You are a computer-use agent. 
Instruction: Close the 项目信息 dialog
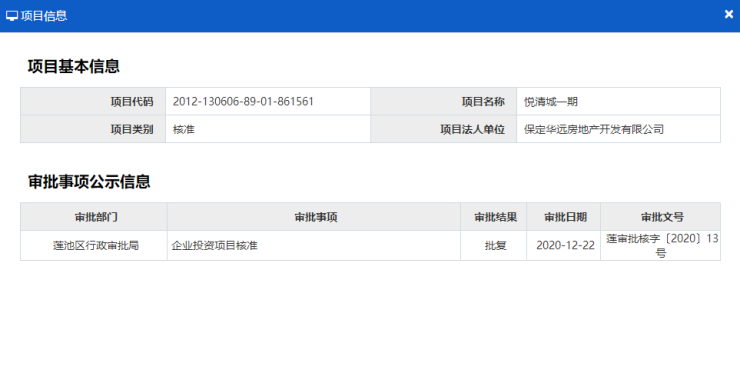point(729,15)
